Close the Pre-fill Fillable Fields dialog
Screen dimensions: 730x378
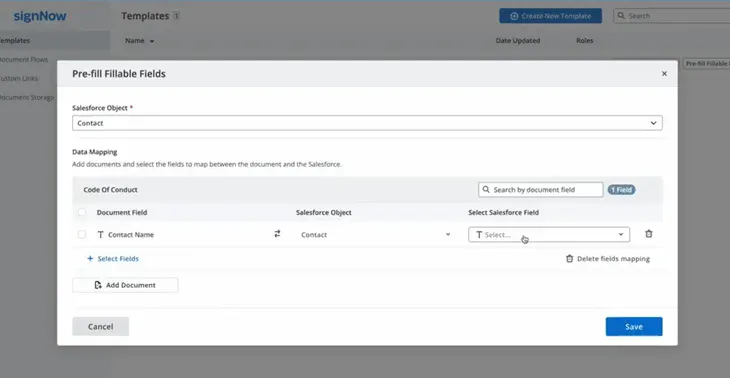[664, 74]
